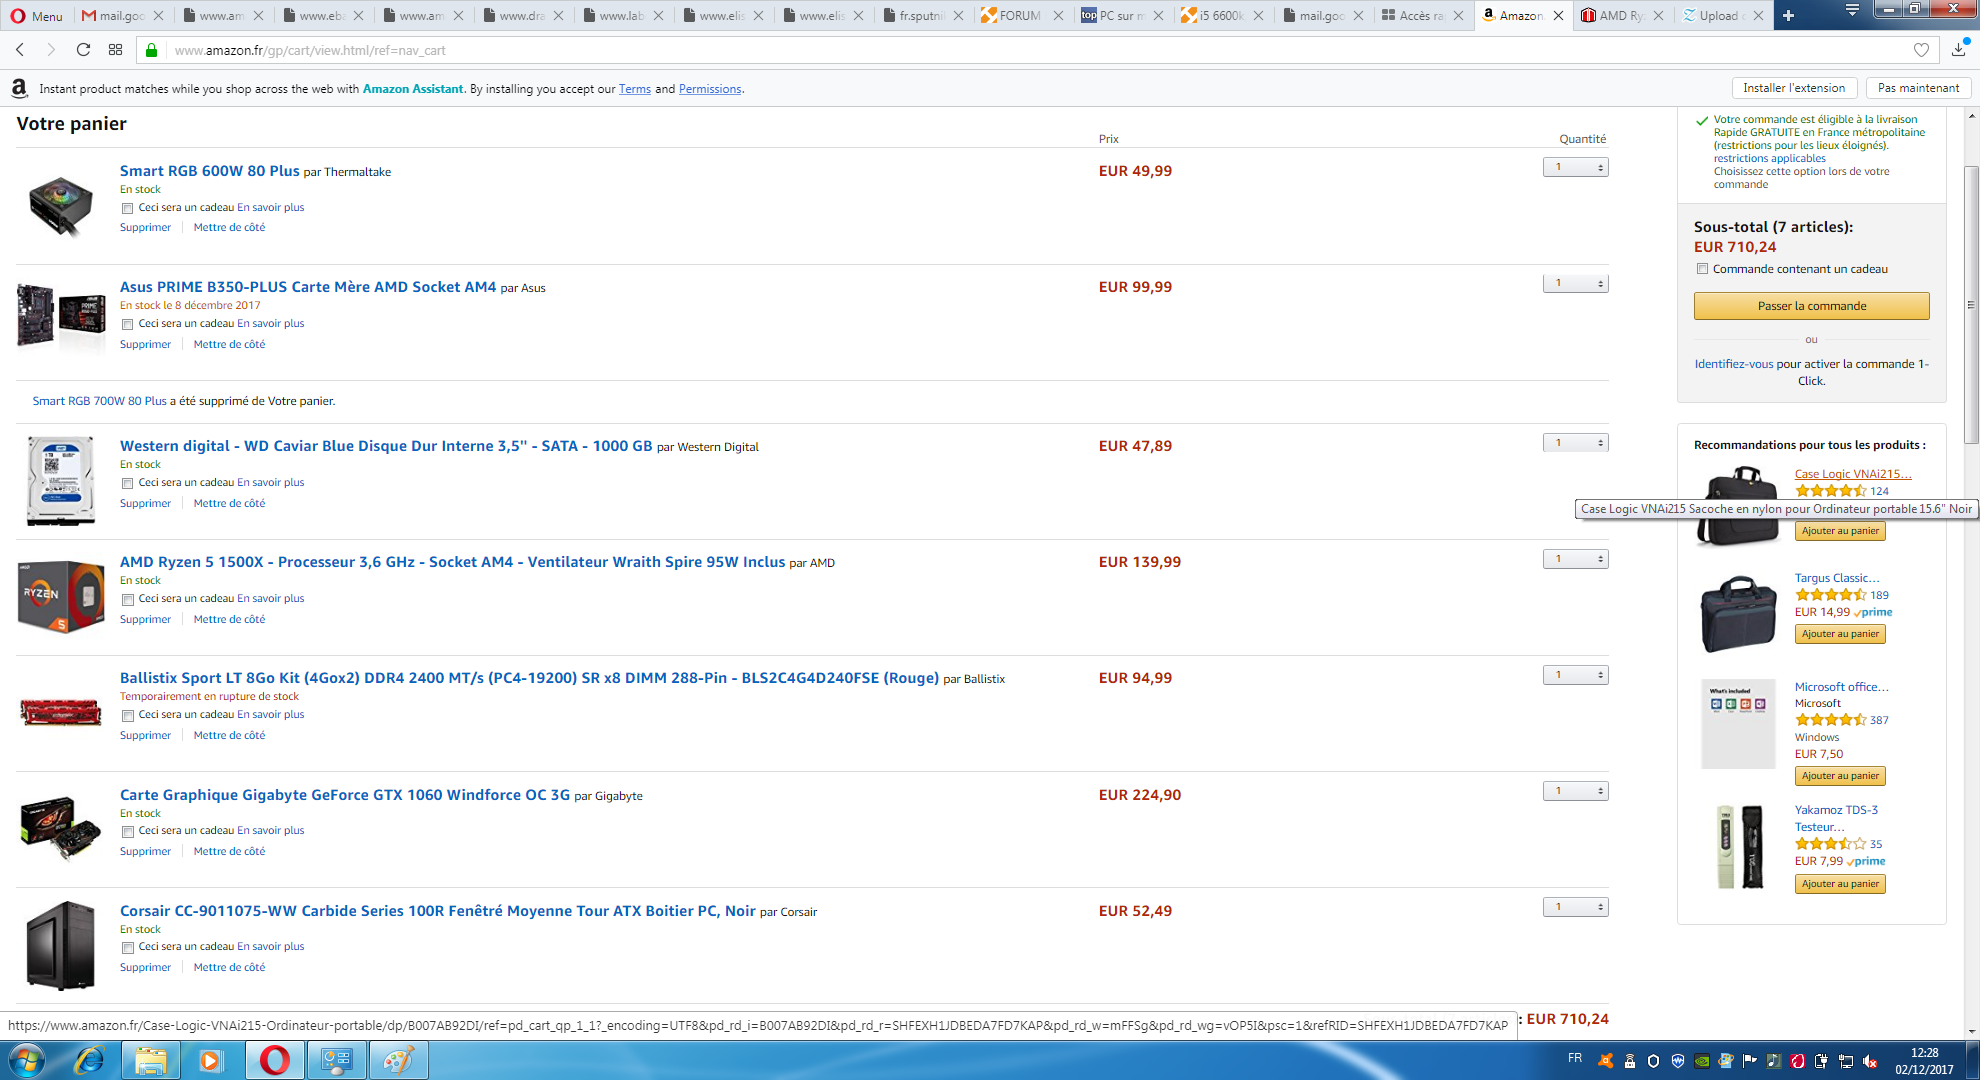Open Opera from the Windows taskbar
The width and height of the screenshot is (1980, 1080).
tap(274, 1060)
